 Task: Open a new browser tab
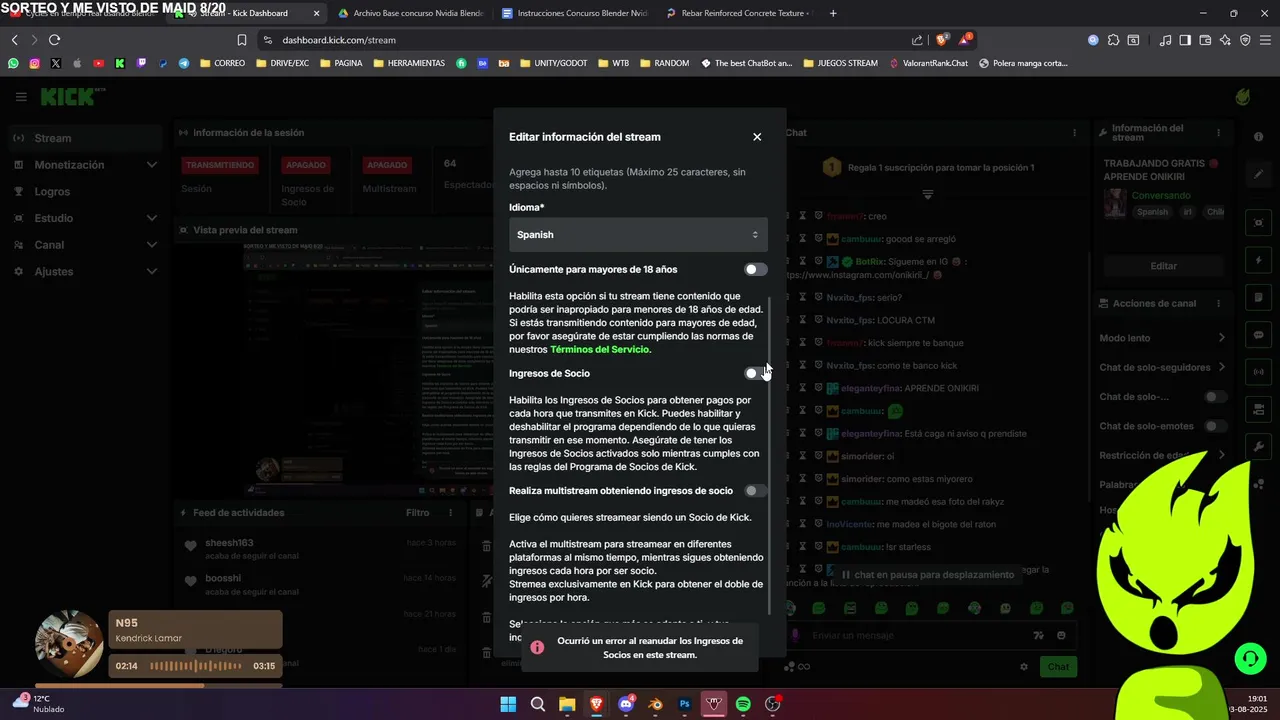click(833, 13)
